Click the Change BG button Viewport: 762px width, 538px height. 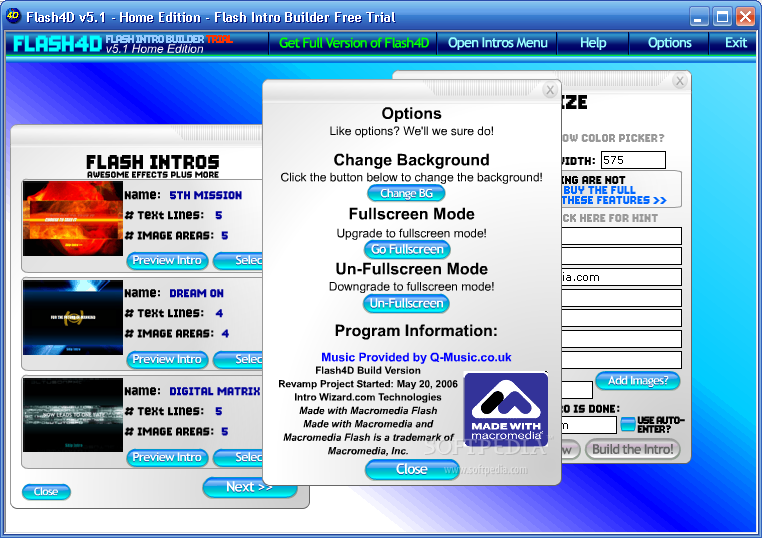click(x=406, y=193)
